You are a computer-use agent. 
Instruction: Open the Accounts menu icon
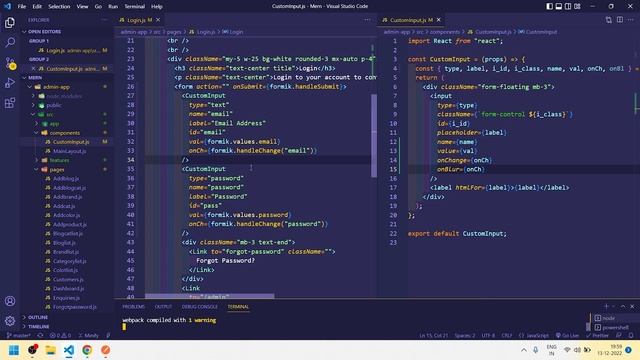(10, 301)
